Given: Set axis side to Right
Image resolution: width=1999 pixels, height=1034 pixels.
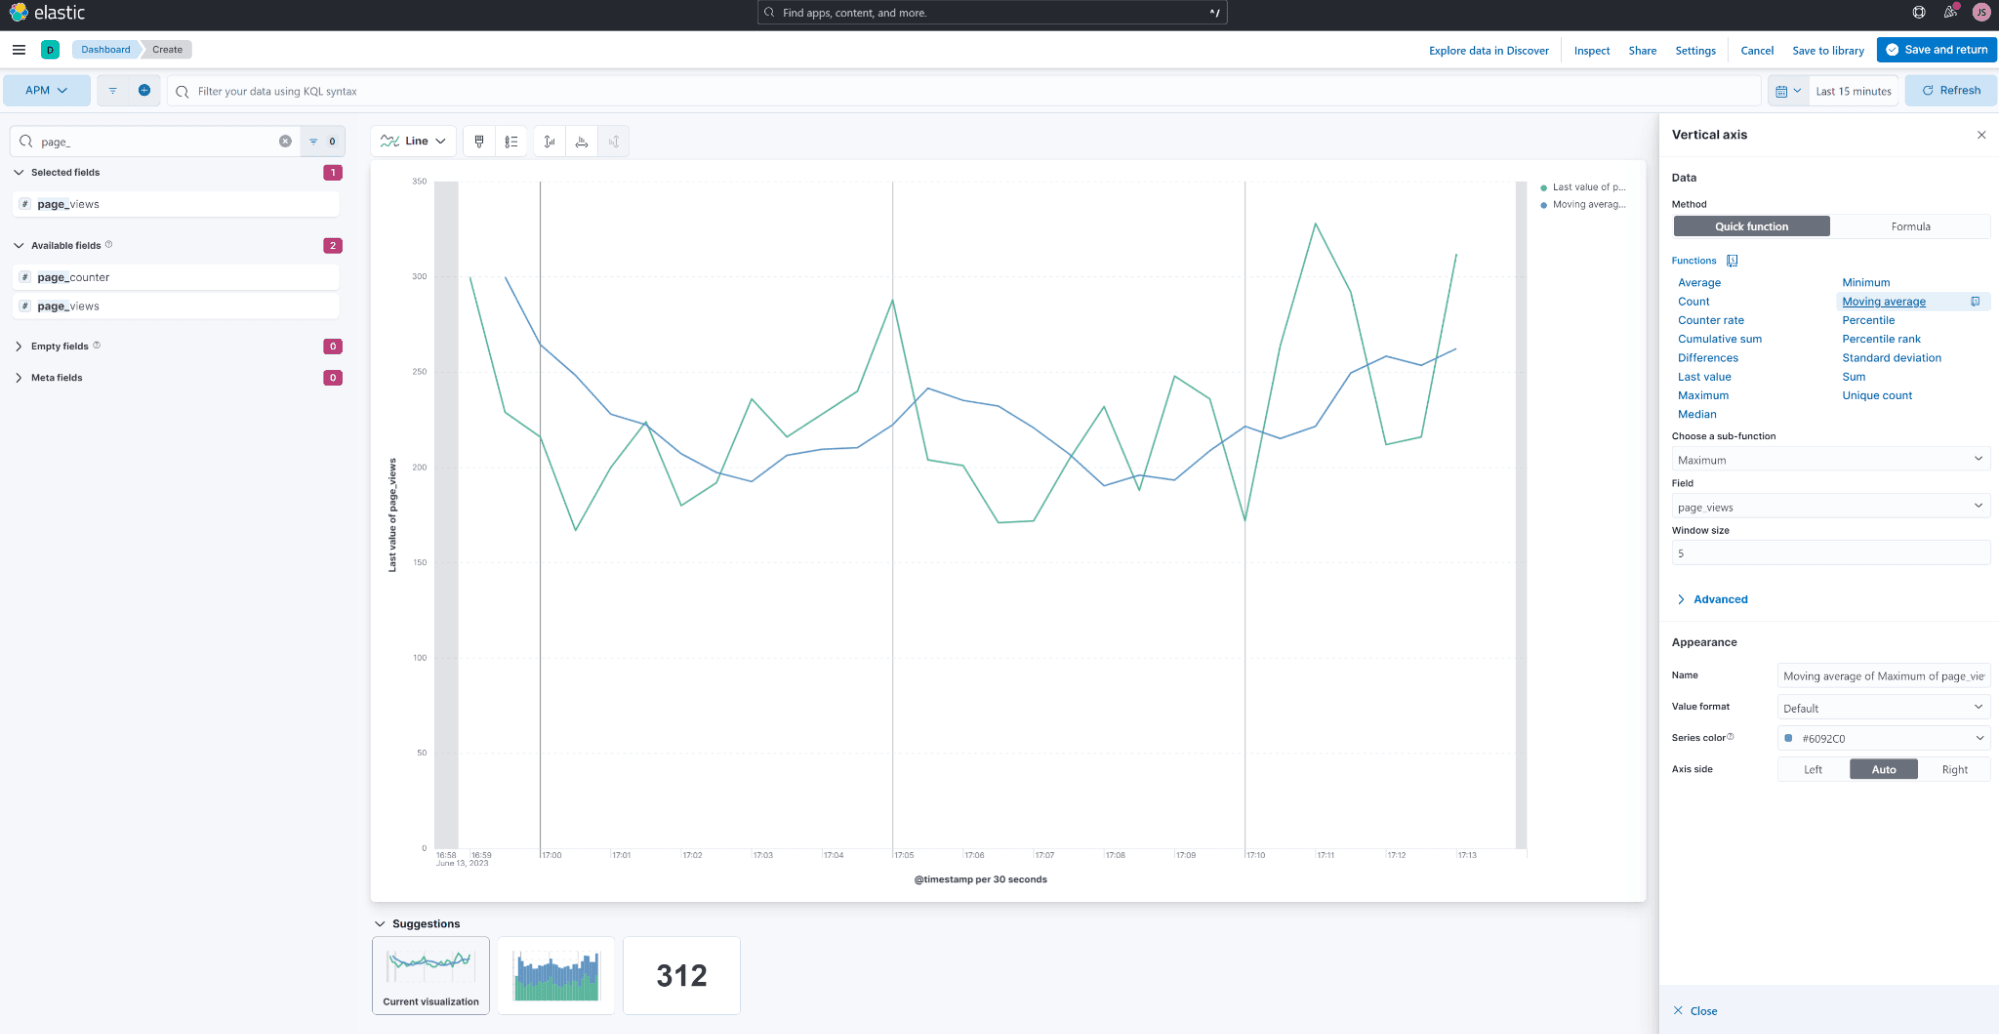Looking at the screenshot, I should click(1954, 769).
